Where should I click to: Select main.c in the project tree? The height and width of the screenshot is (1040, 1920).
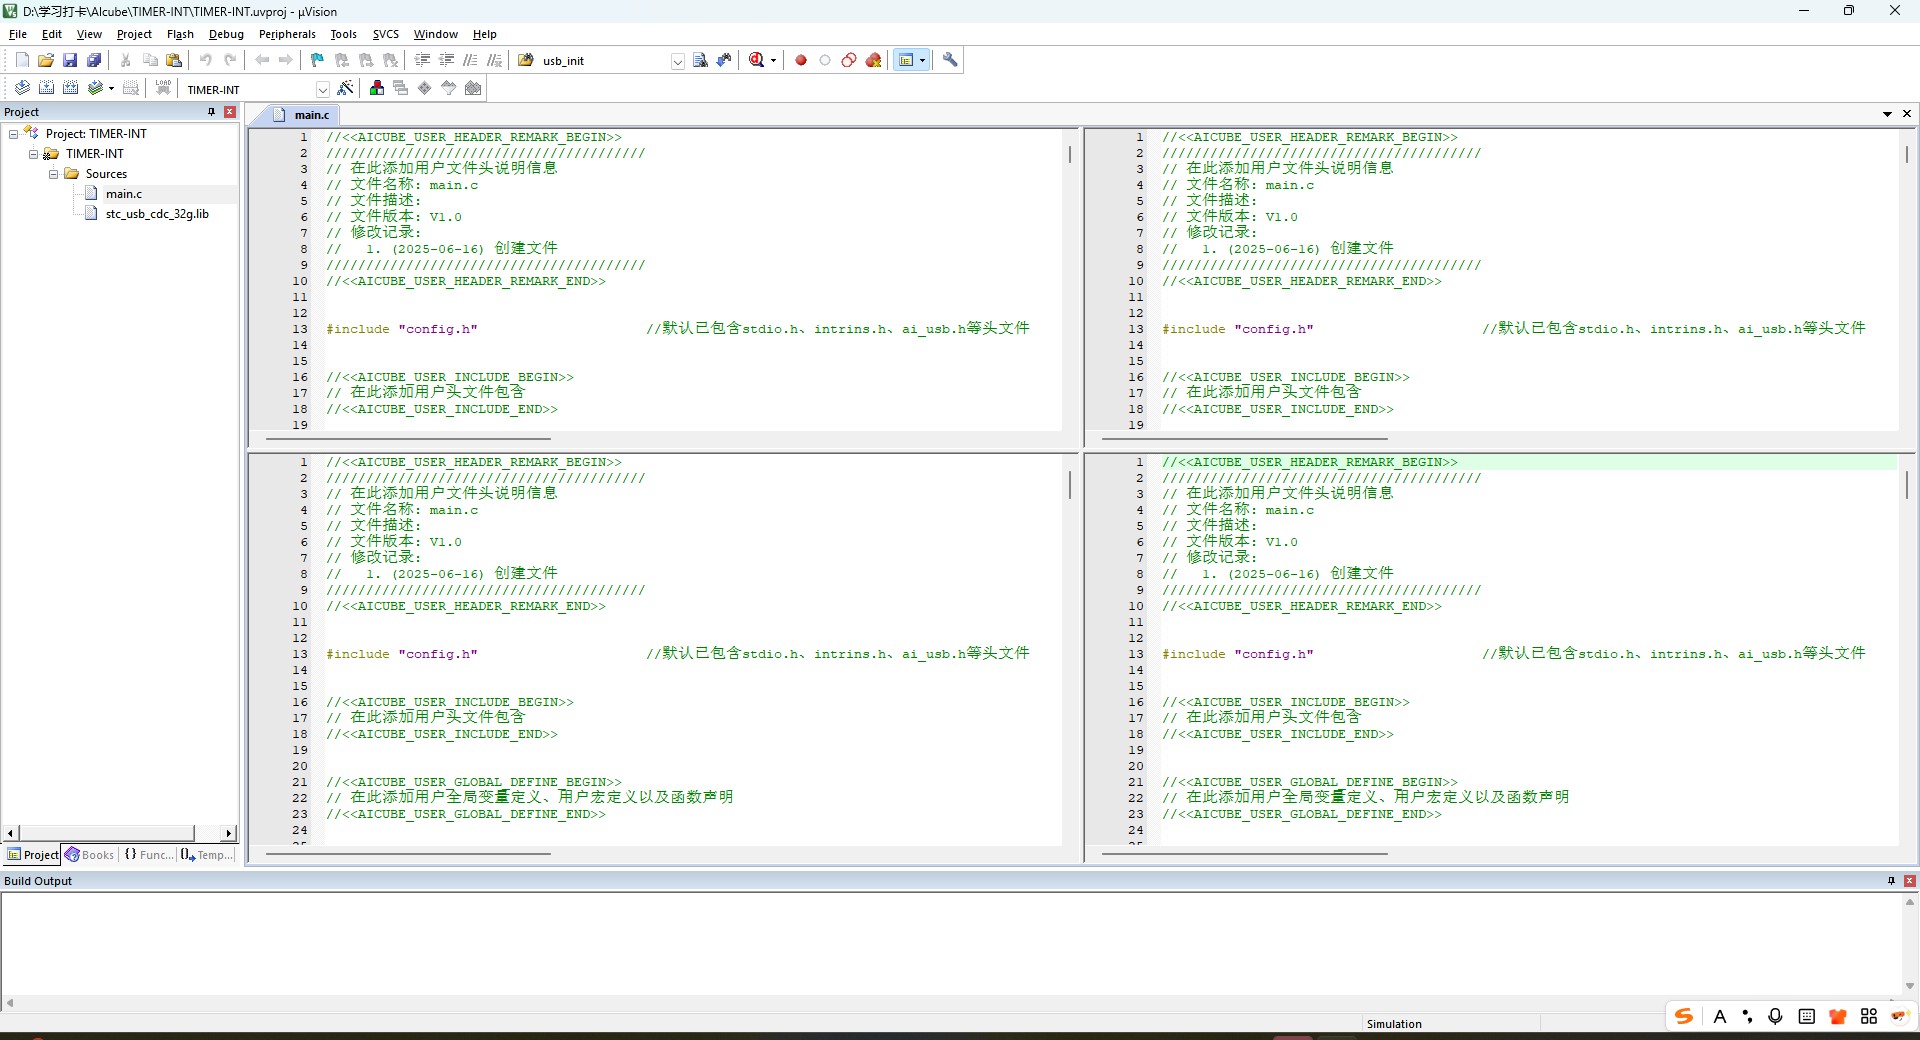coord(124,194)
